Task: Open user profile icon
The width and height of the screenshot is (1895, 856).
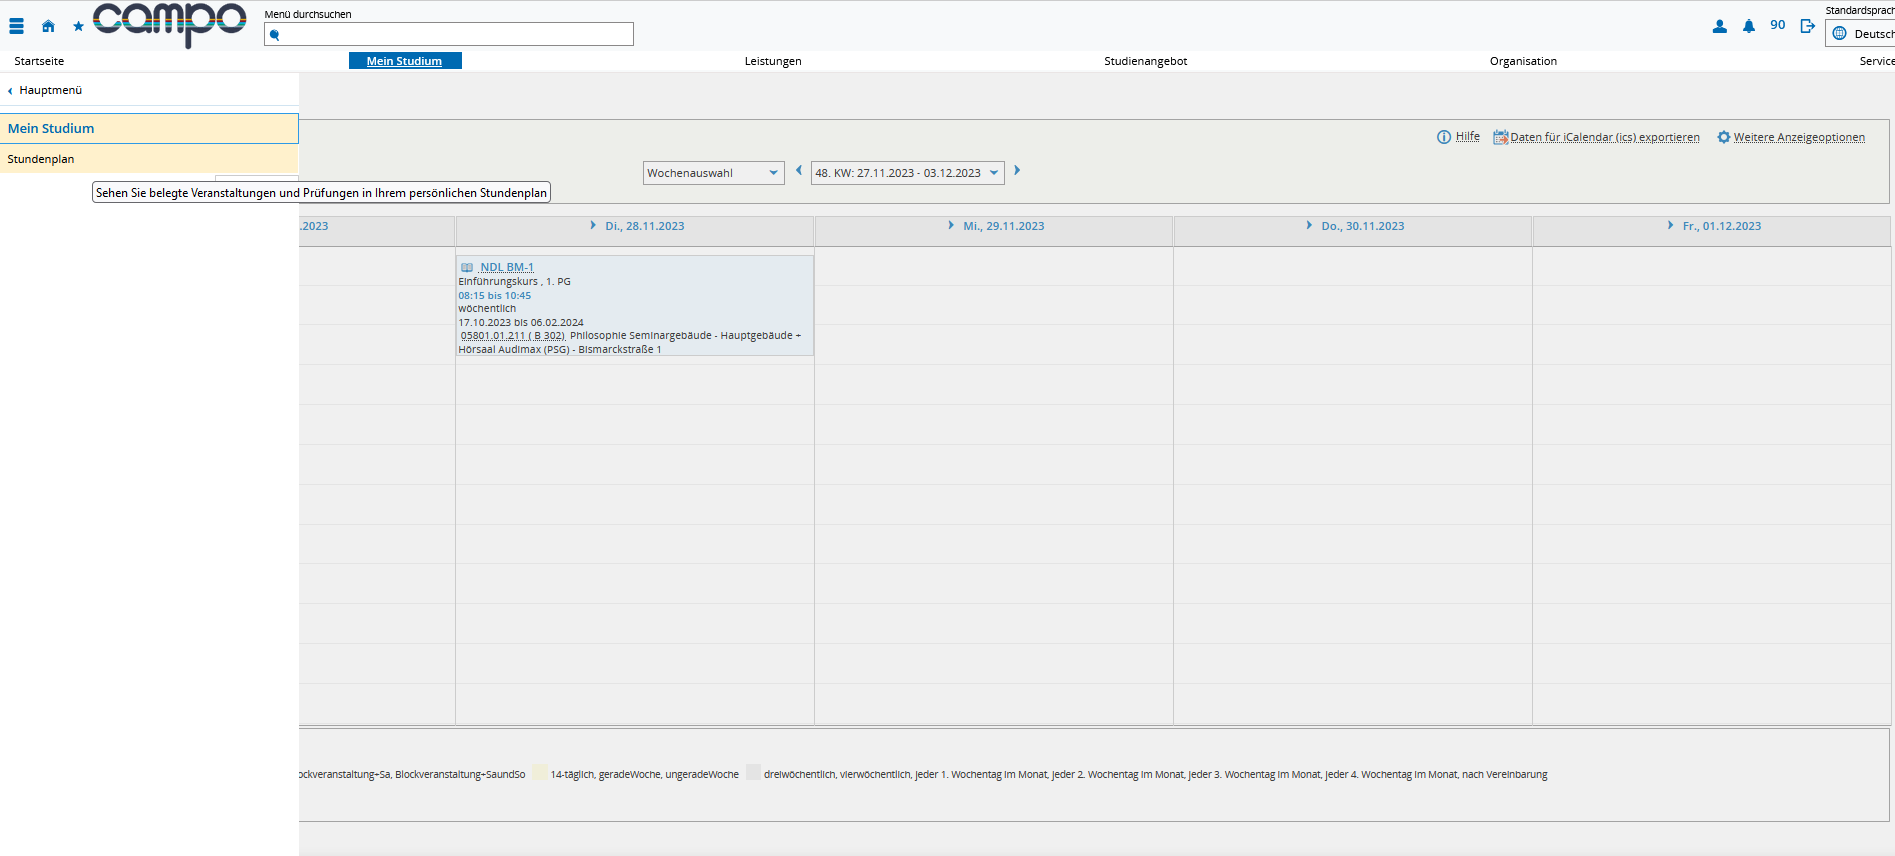Action: pyautogui.click(x=1719, y=26)
